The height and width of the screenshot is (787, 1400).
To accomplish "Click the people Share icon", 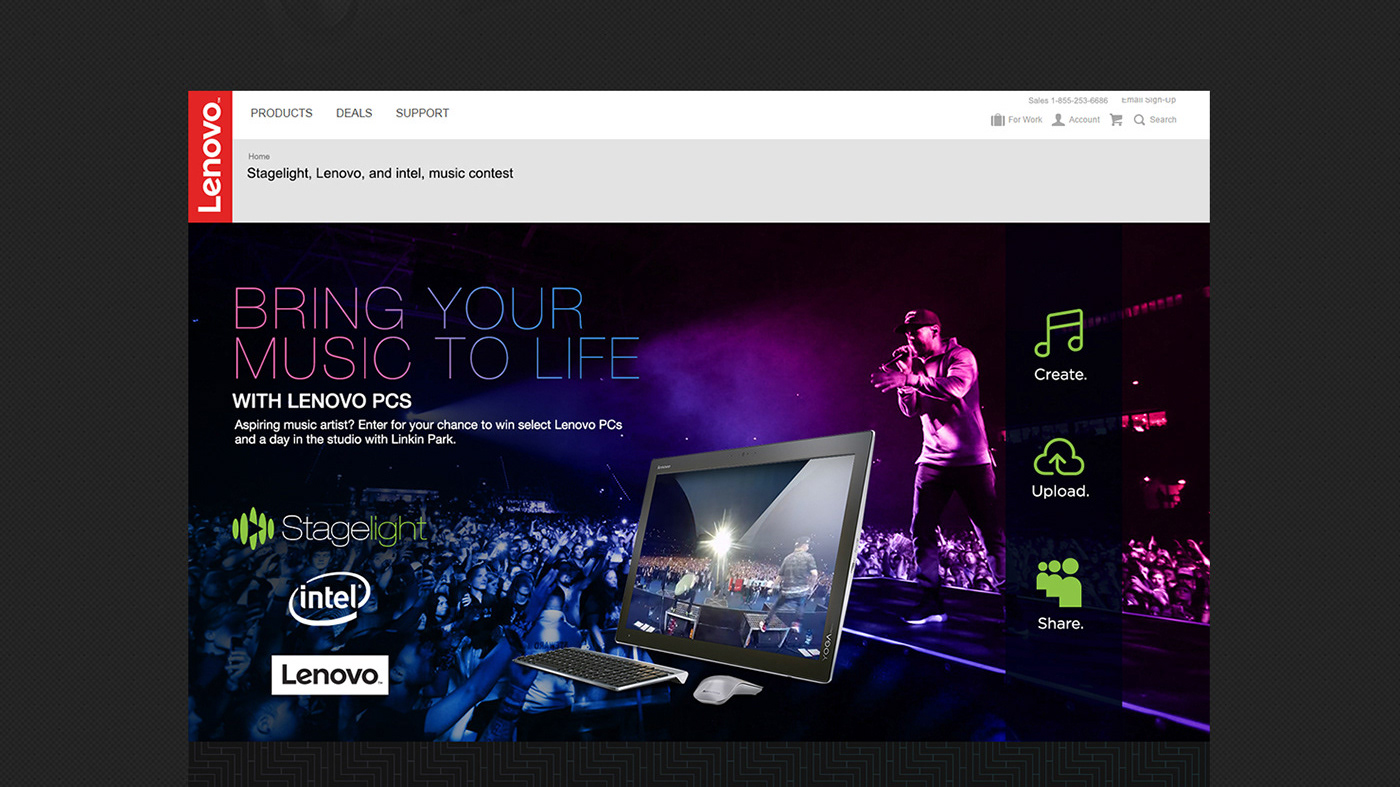I will coord(1059,582).
